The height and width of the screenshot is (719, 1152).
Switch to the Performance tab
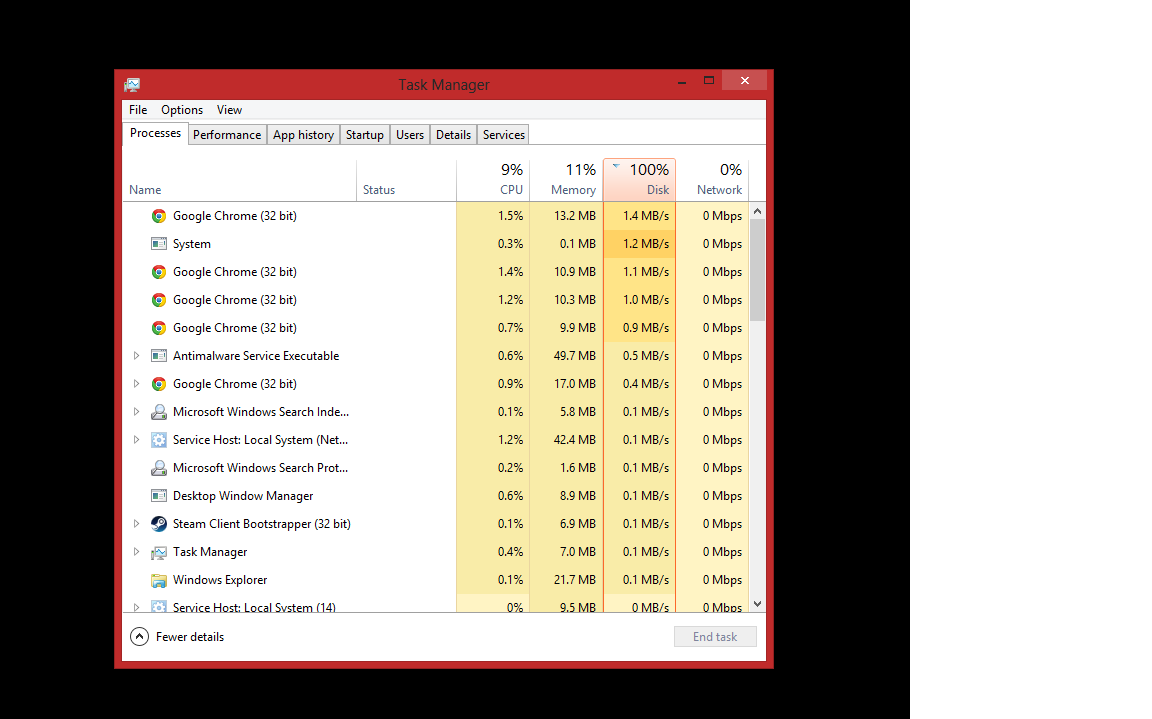(227, 134)
